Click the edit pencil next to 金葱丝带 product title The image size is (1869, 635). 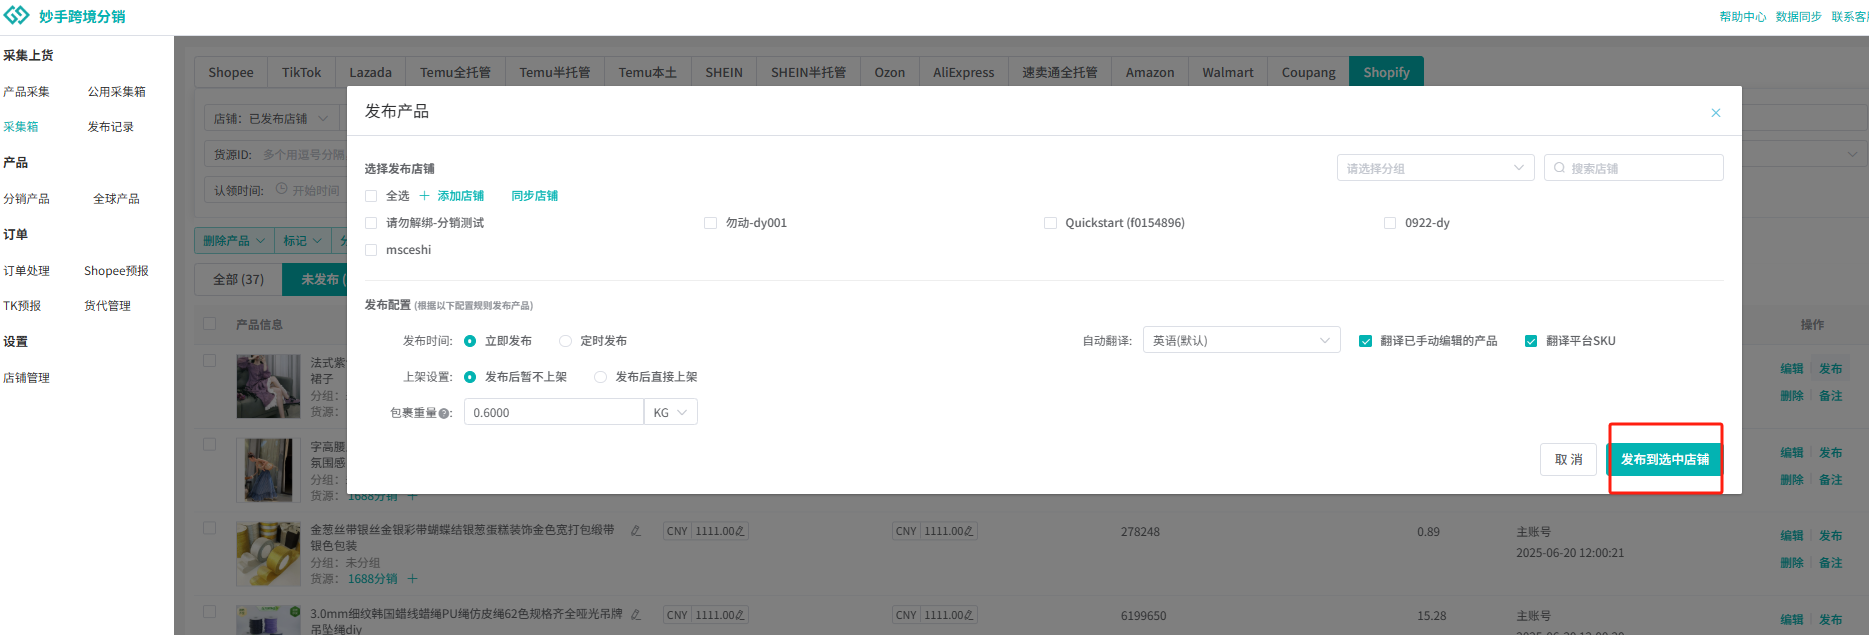(x=636, y=531)
